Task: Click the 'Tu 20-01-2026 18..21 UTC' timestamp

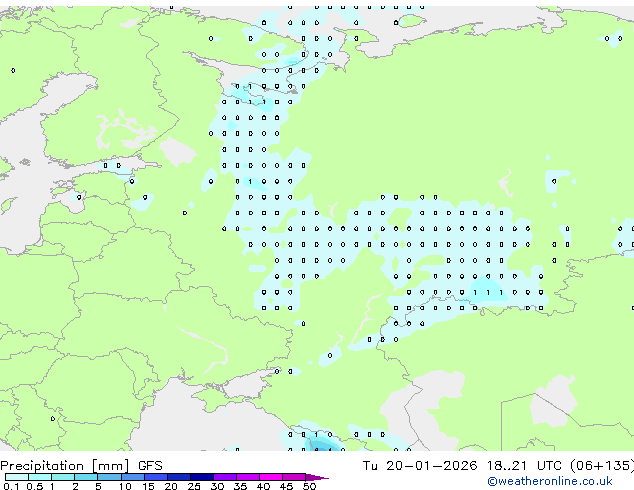Action: [x=462, y=466]
